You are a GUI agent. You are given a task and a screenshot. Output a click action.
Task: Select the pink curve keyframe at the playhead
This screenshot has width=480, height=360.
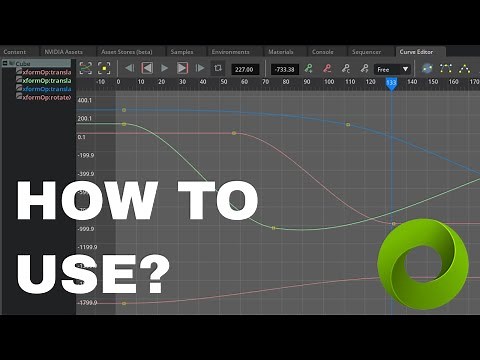[394, 224]
